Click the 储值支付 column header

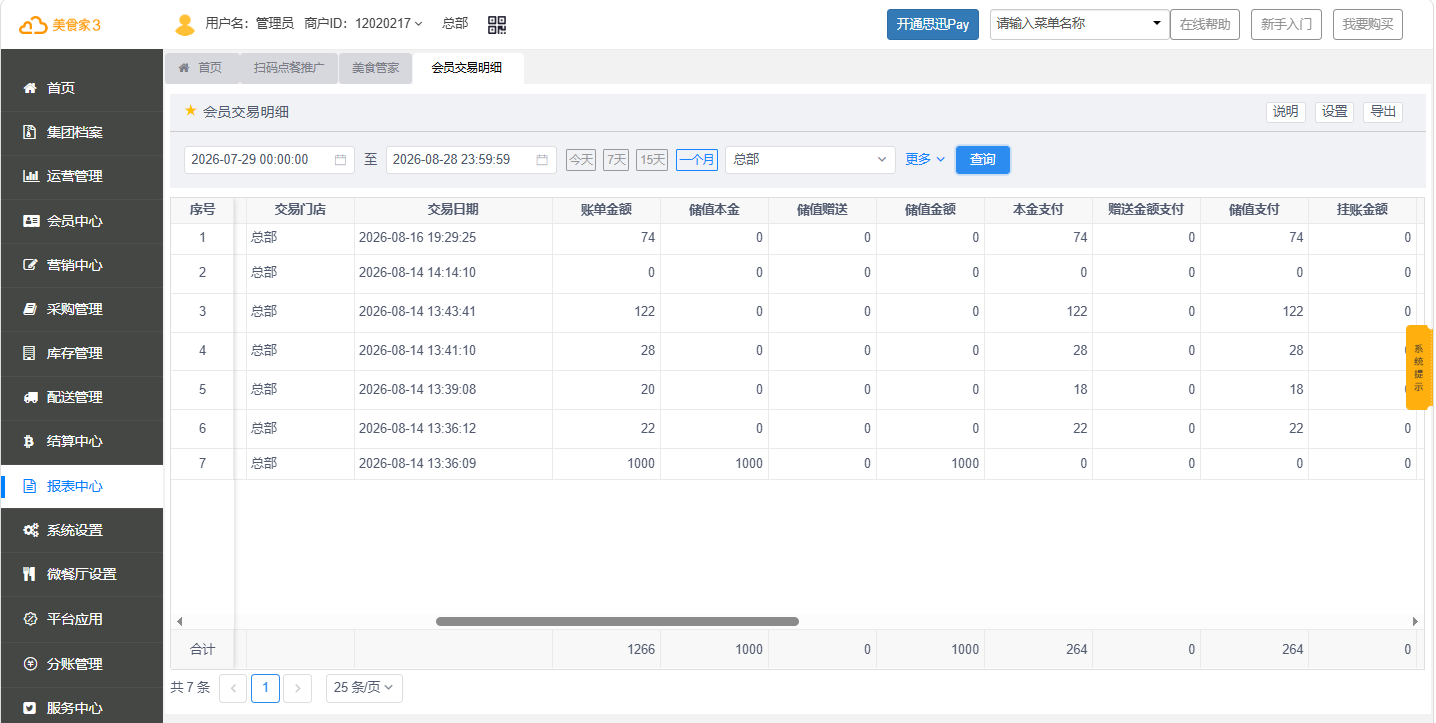point(1254,210)
